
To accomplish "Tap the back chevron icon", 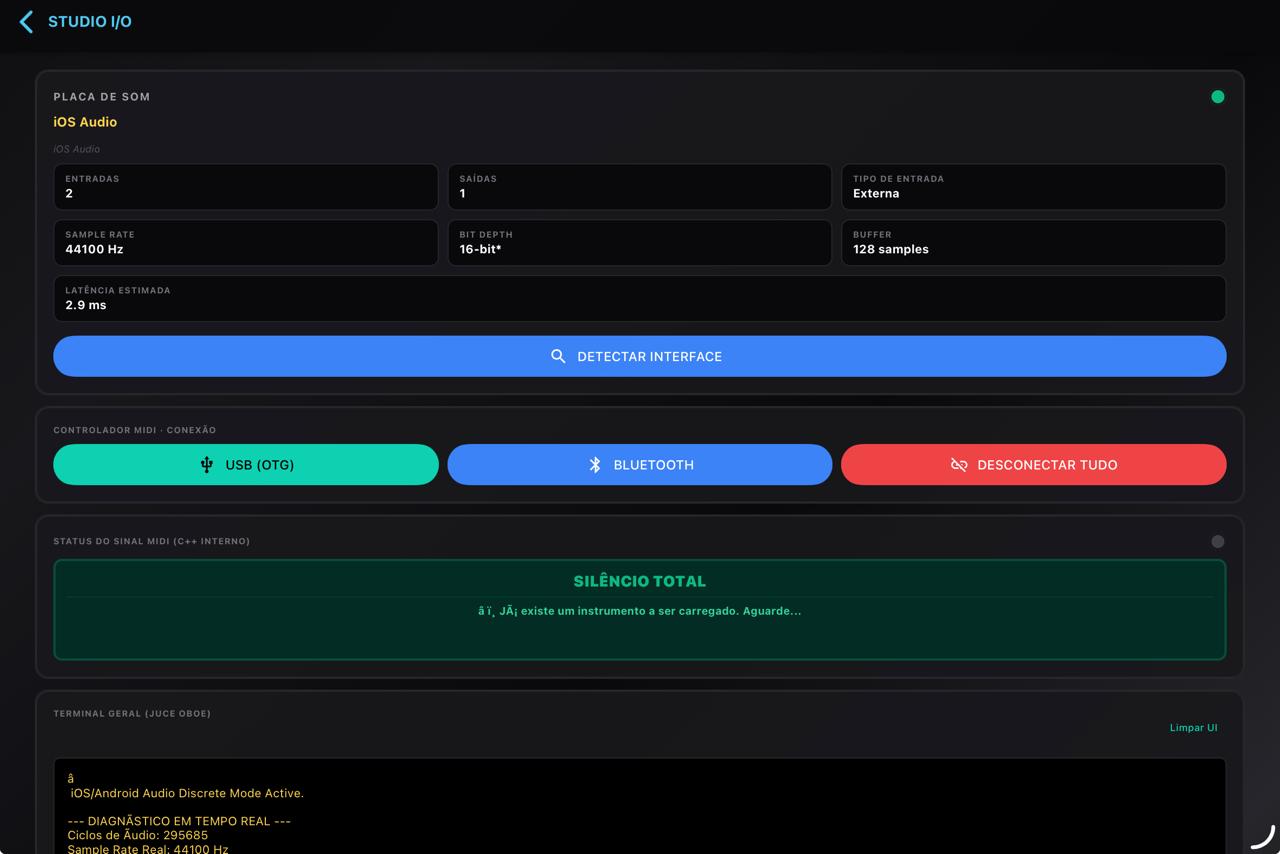I will [26, 22].
